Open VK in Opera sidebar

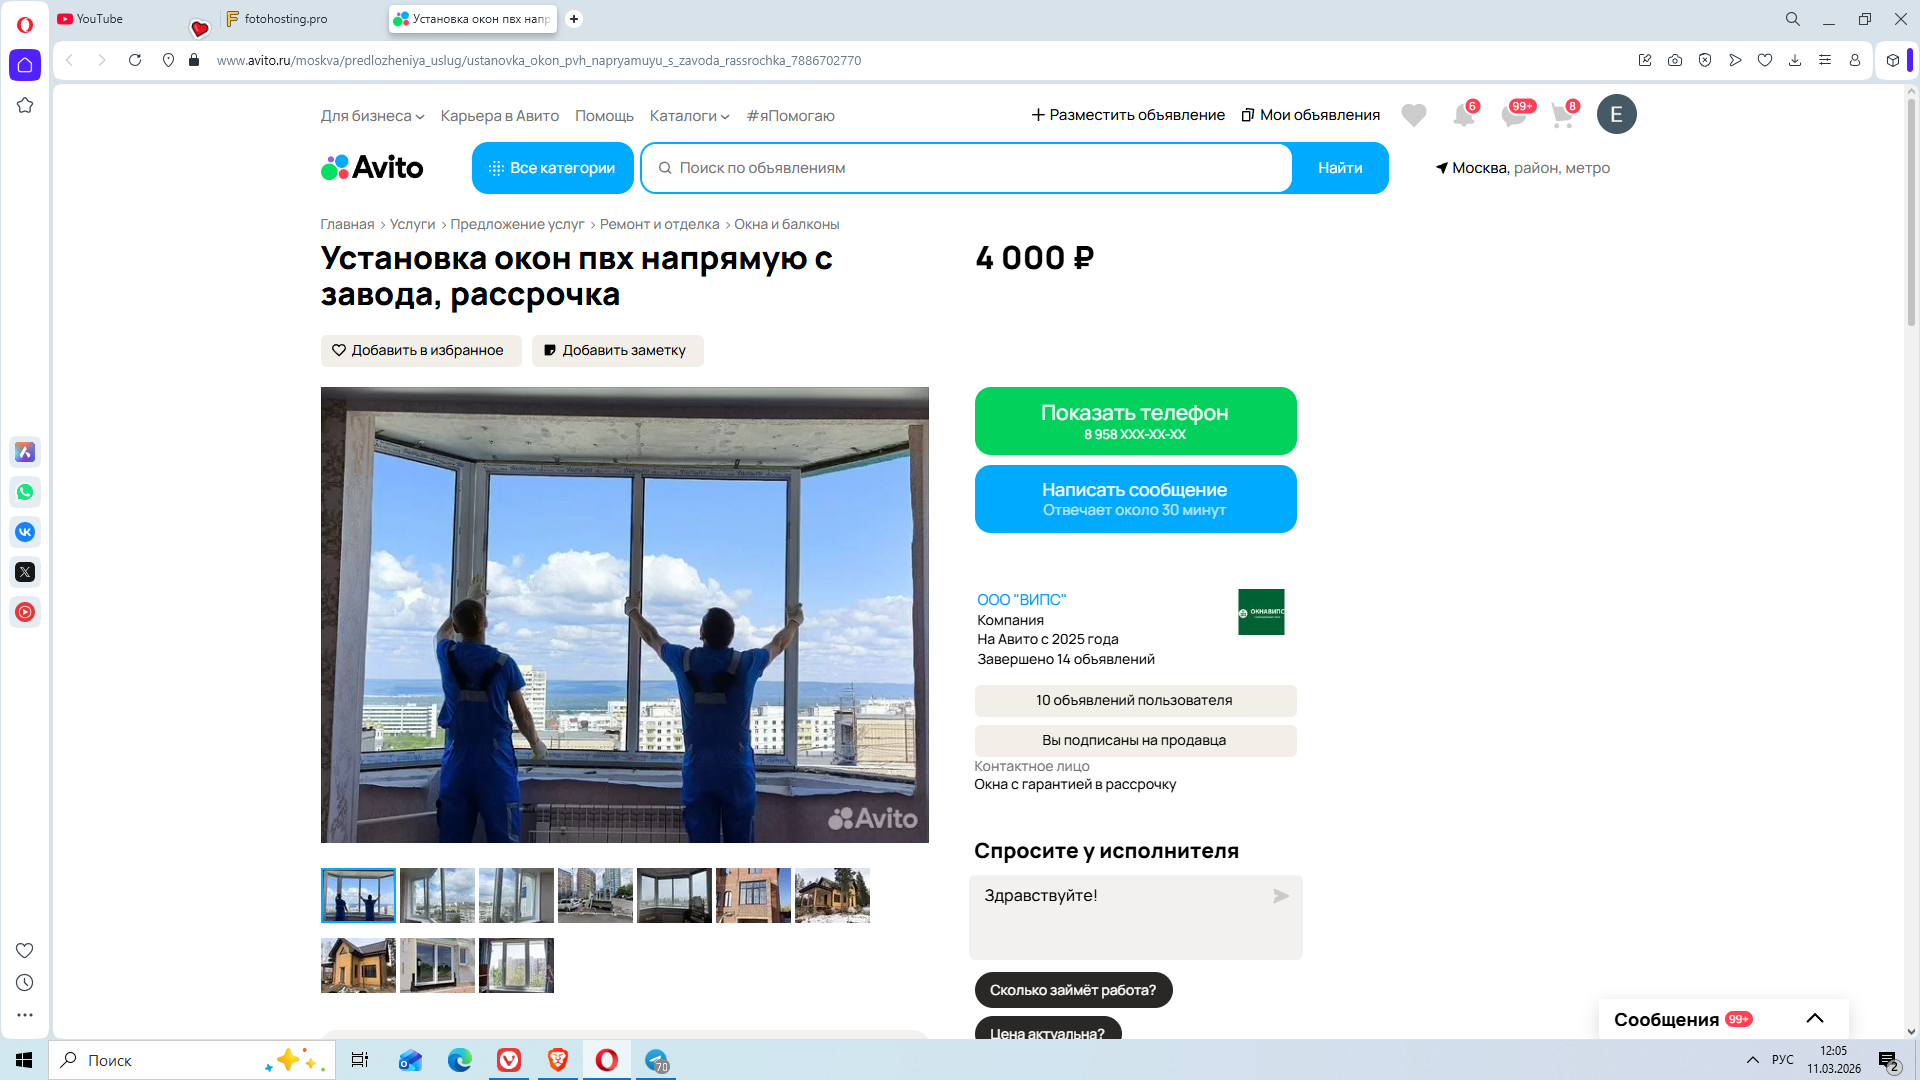tap(25, 532)
